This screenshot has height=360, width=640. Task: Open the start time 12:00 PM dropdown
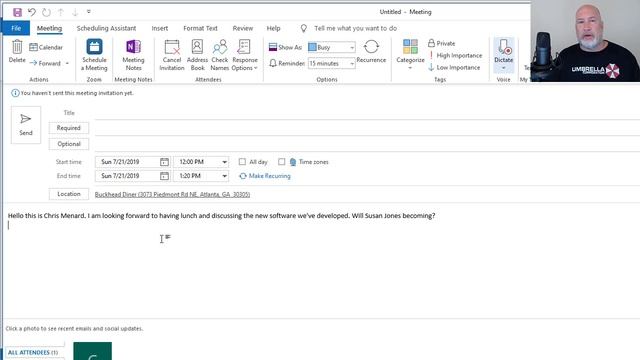tap(224, 162)
